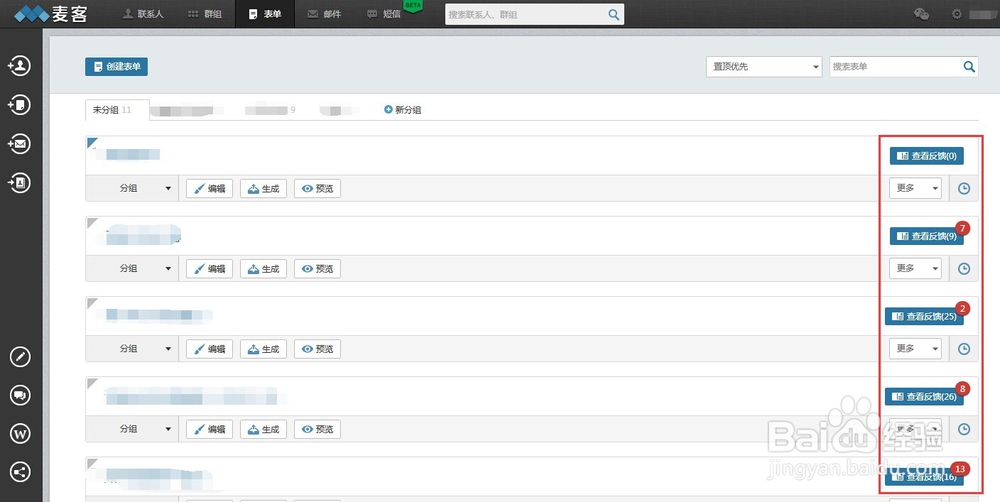Click 生成 on 查看反馈(26) form
This screenshot has width=1000, height=502.
(x=263, y=429)
